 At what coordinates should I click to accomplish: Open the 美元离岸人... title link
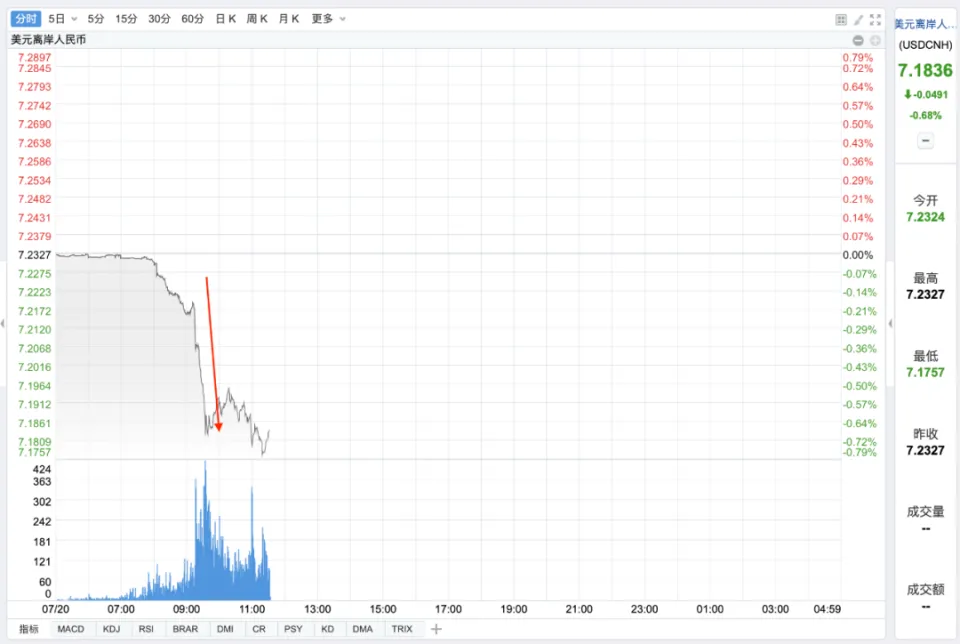pos(925,23)
